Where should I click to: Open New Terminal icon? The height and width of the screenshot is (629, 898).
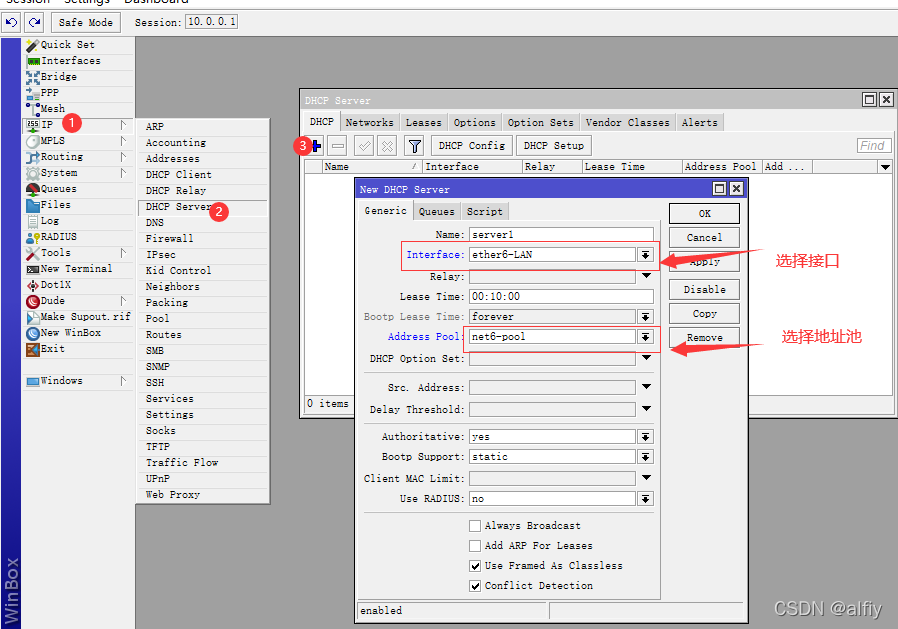click(x=33, y=269)
